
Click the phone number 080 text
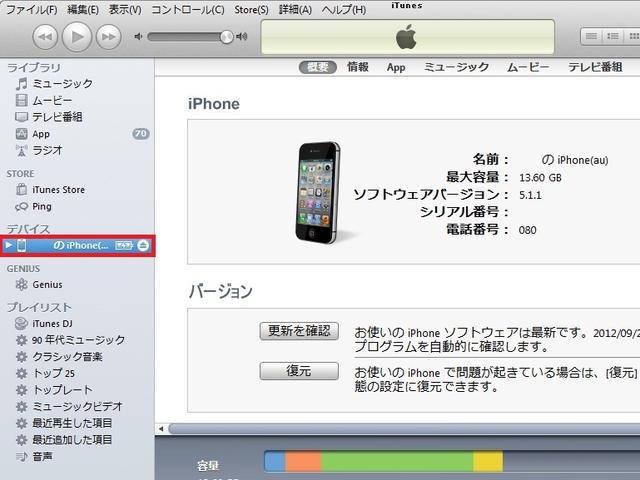[x=527, y=230]
